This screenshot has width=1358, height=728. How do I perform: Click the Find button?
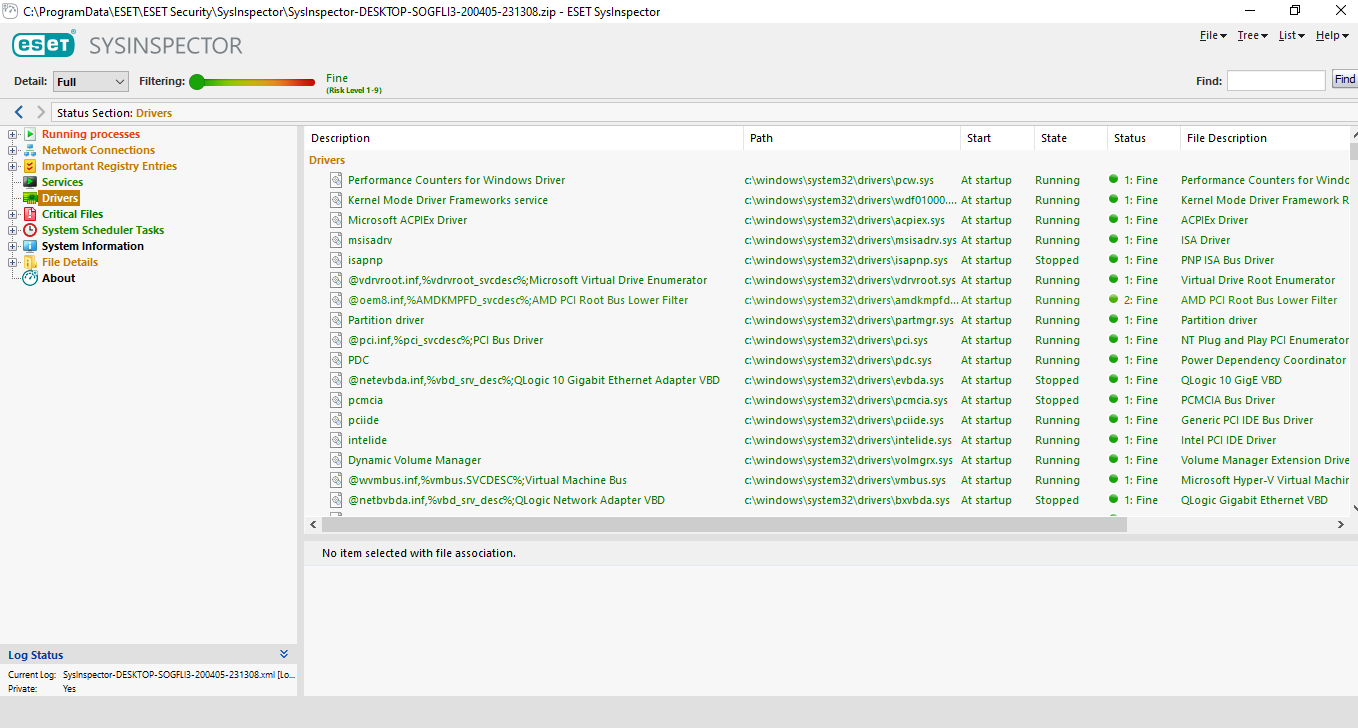[1345, 80]
